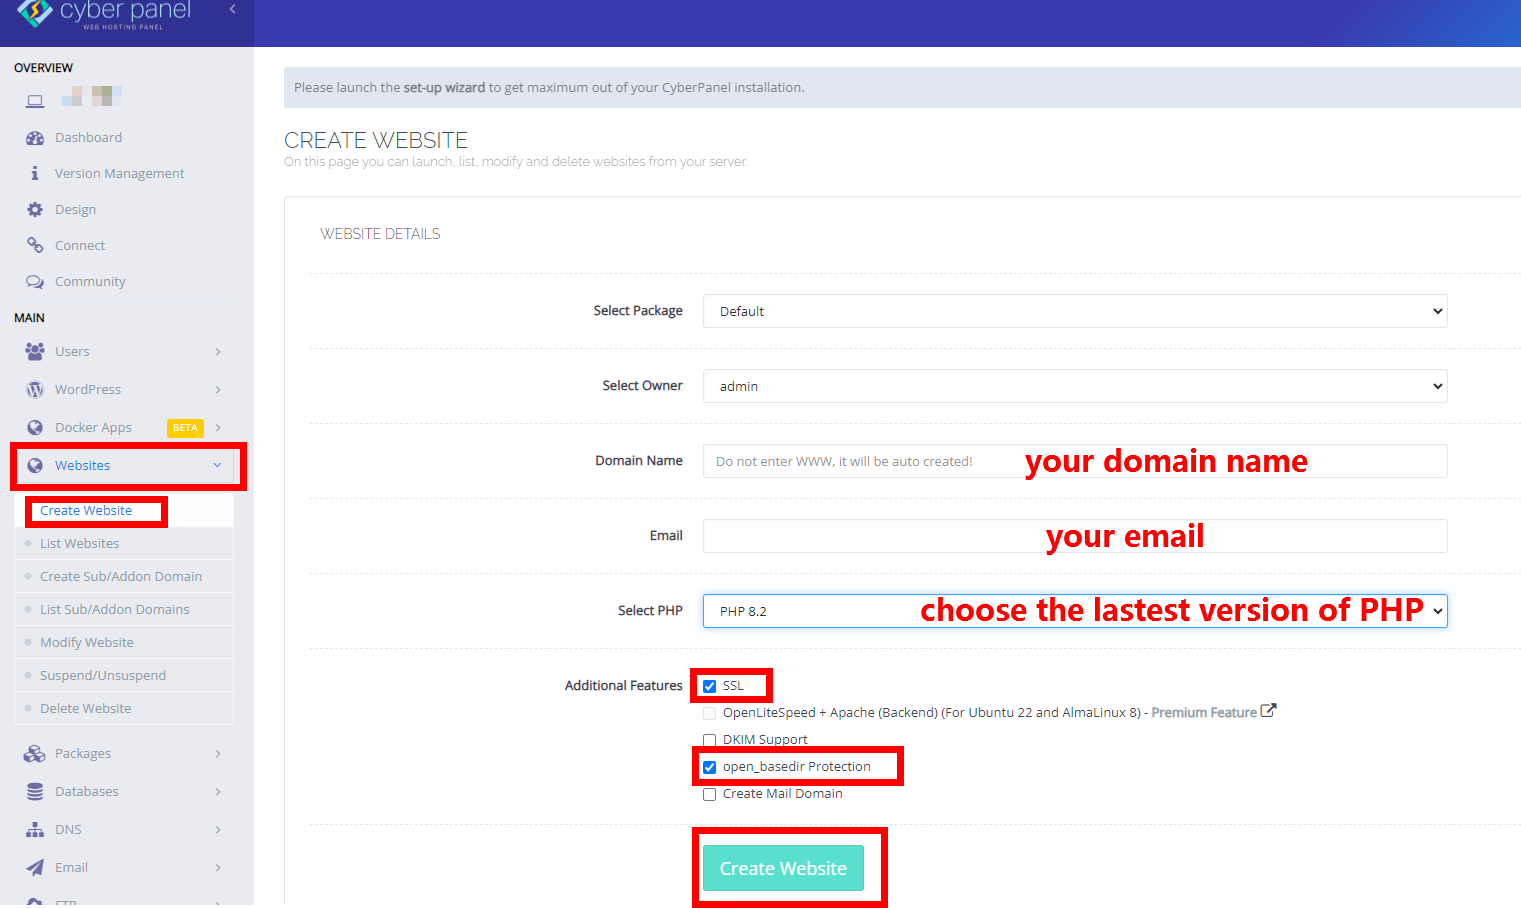Click the external link icon beside Premium Feature

1268,711
